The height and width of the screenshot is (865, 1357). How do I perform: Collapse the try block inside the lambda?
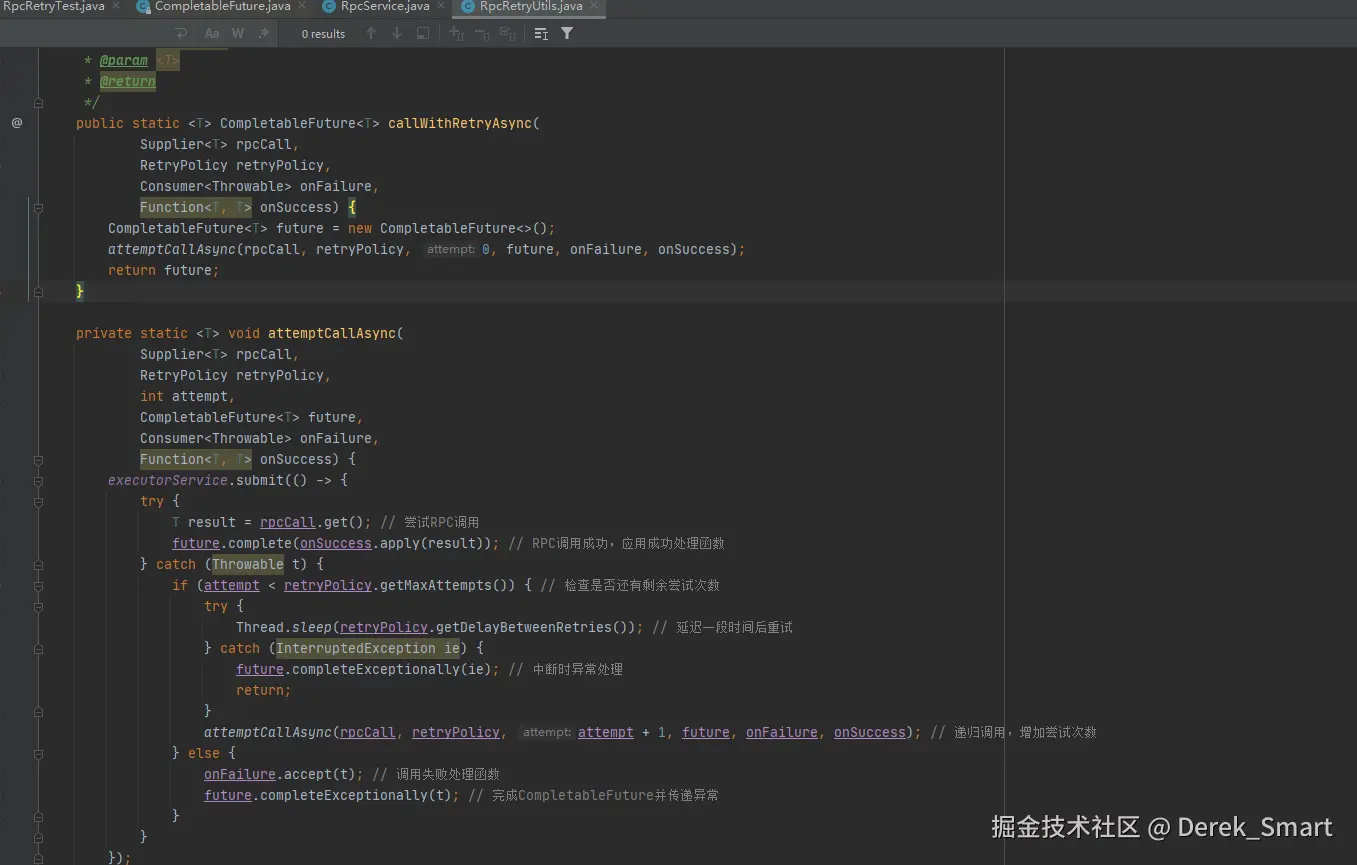pos(38,501)
